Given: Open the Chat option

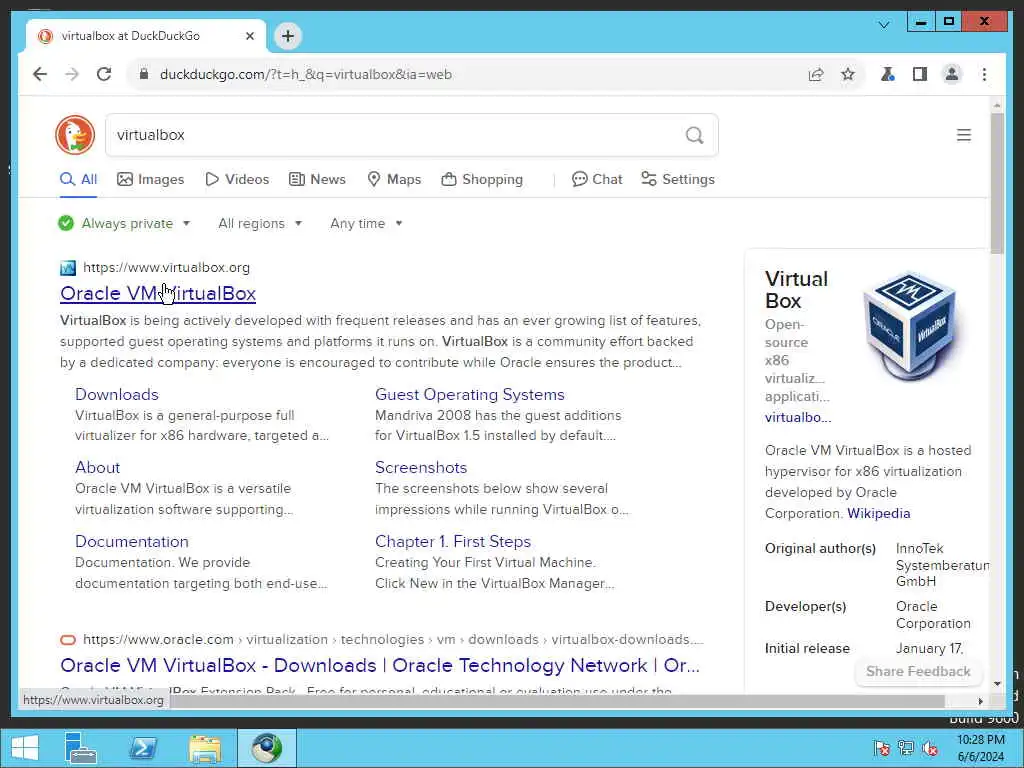Looking at the screenshot, I should [x=597, y=179].
